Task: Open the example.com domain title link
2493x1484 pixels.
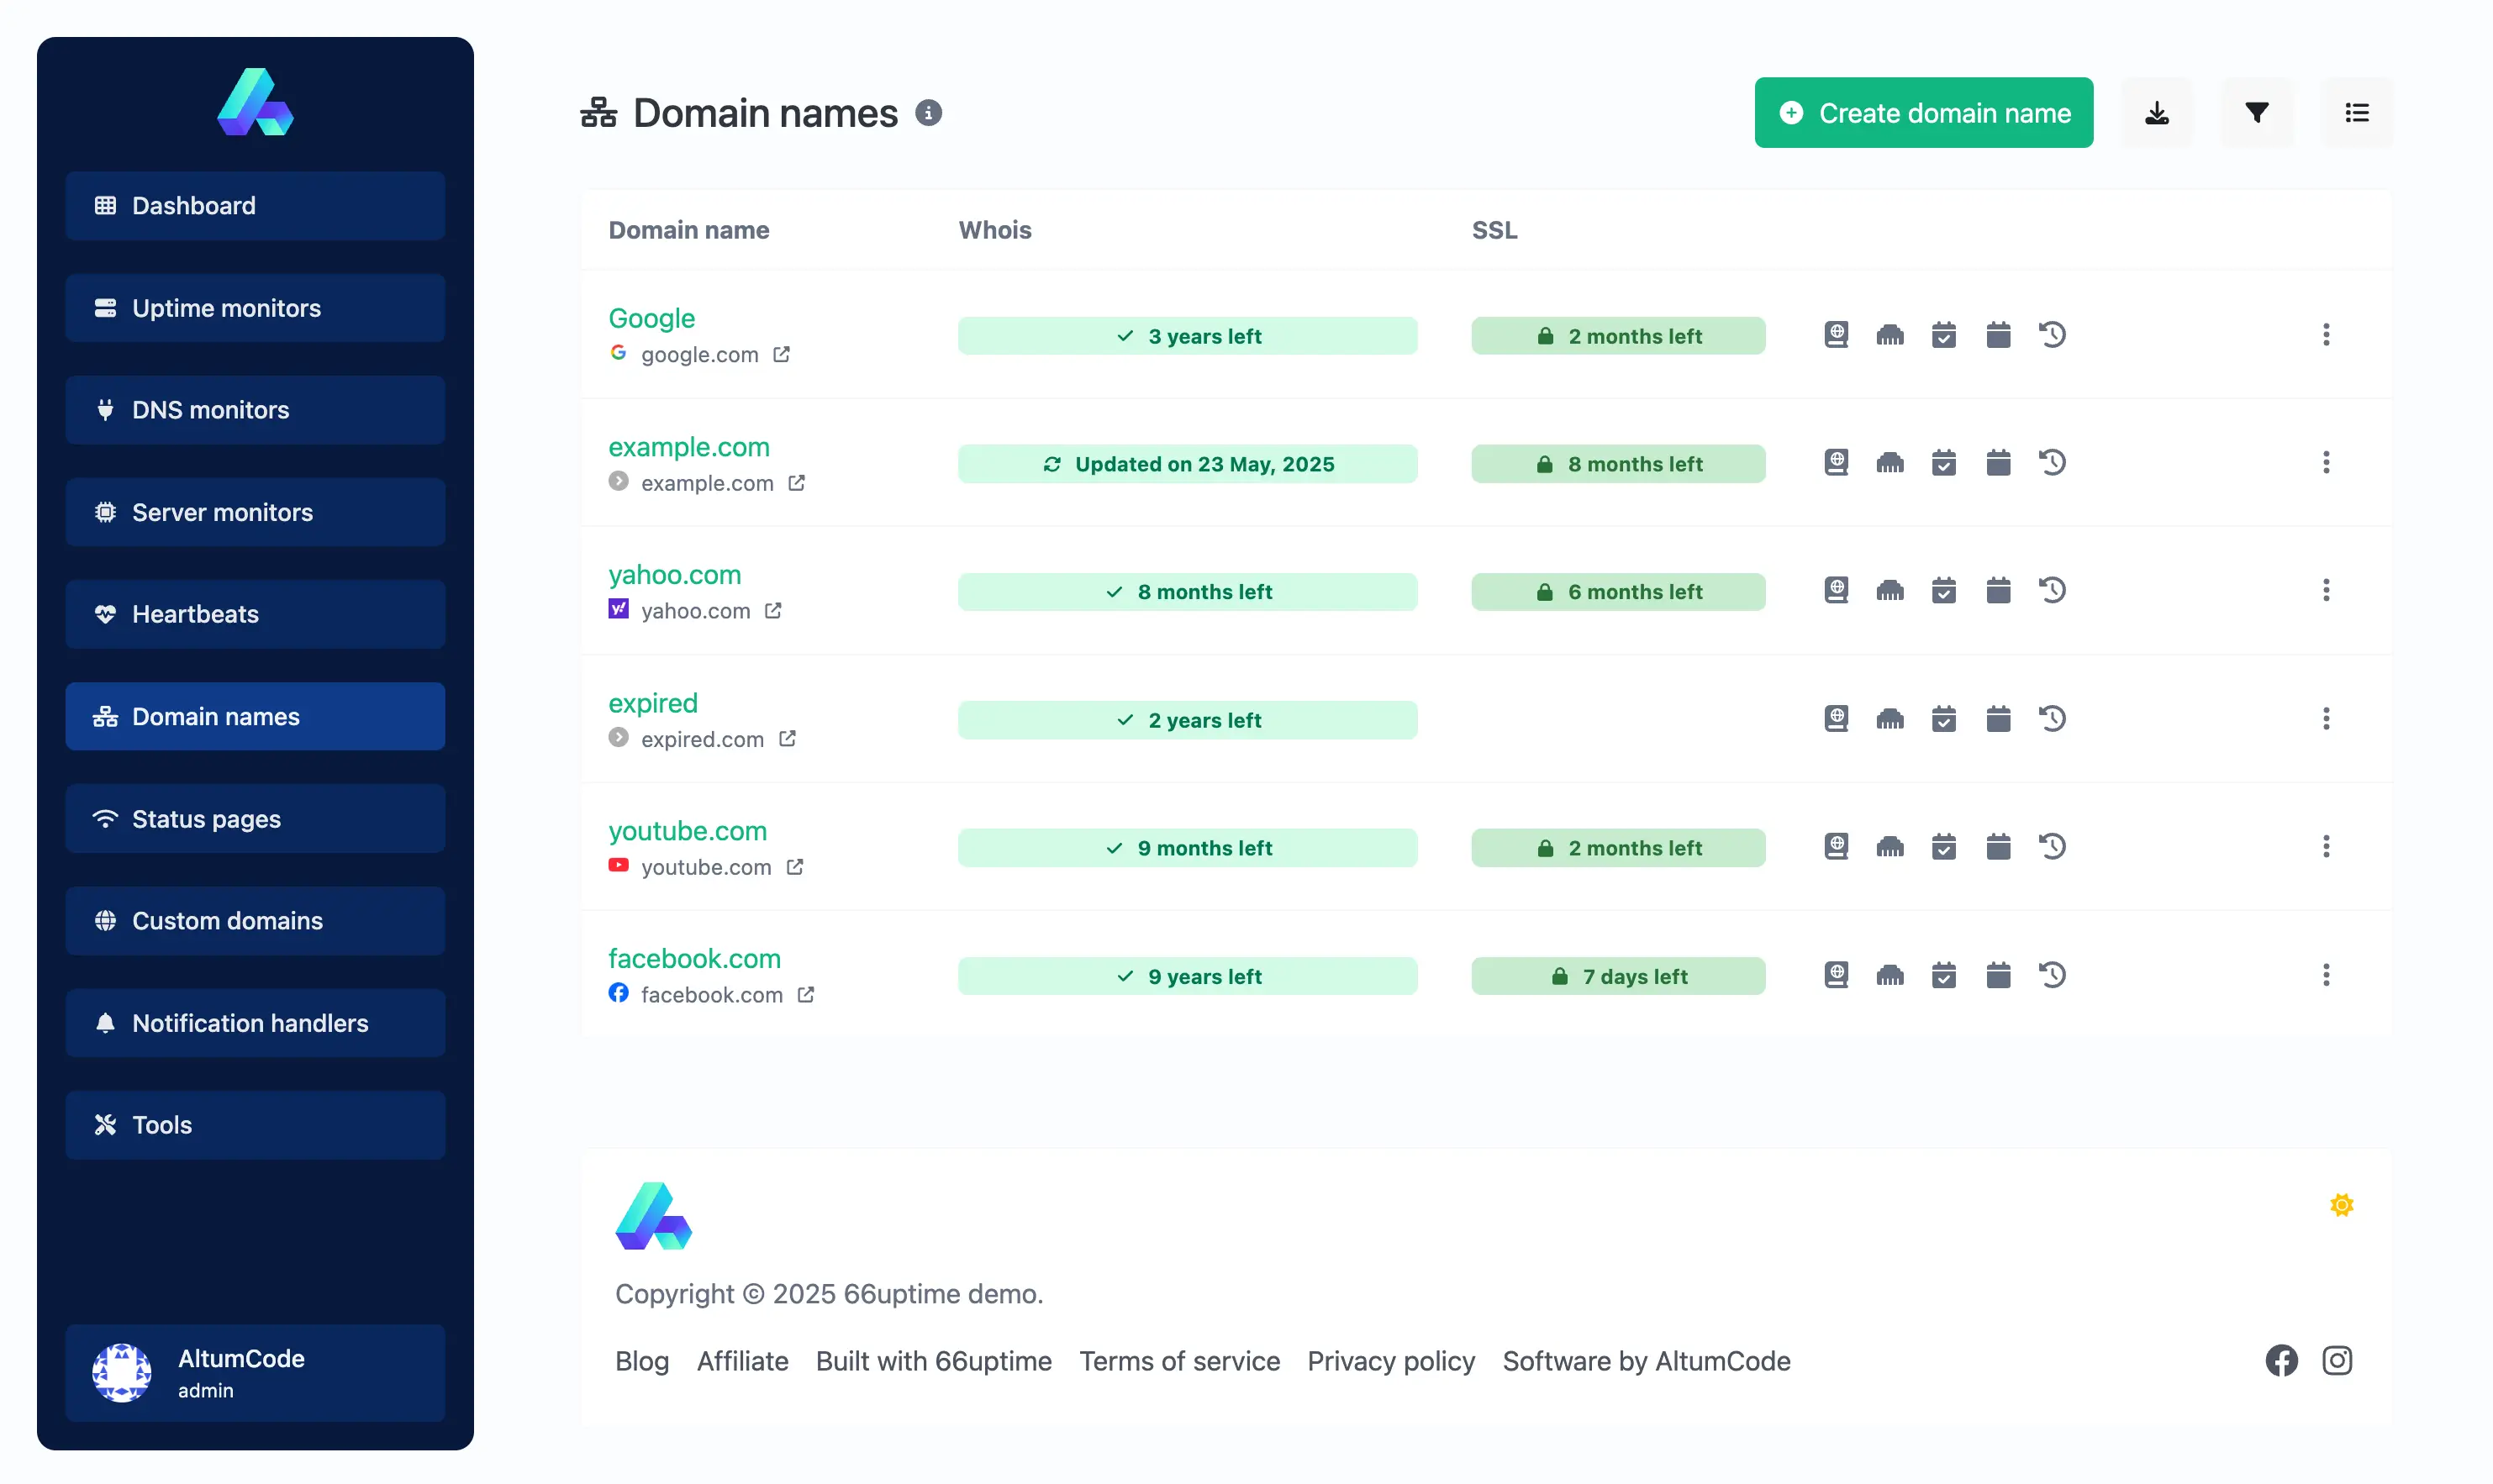Action: (x=688, y=447)
